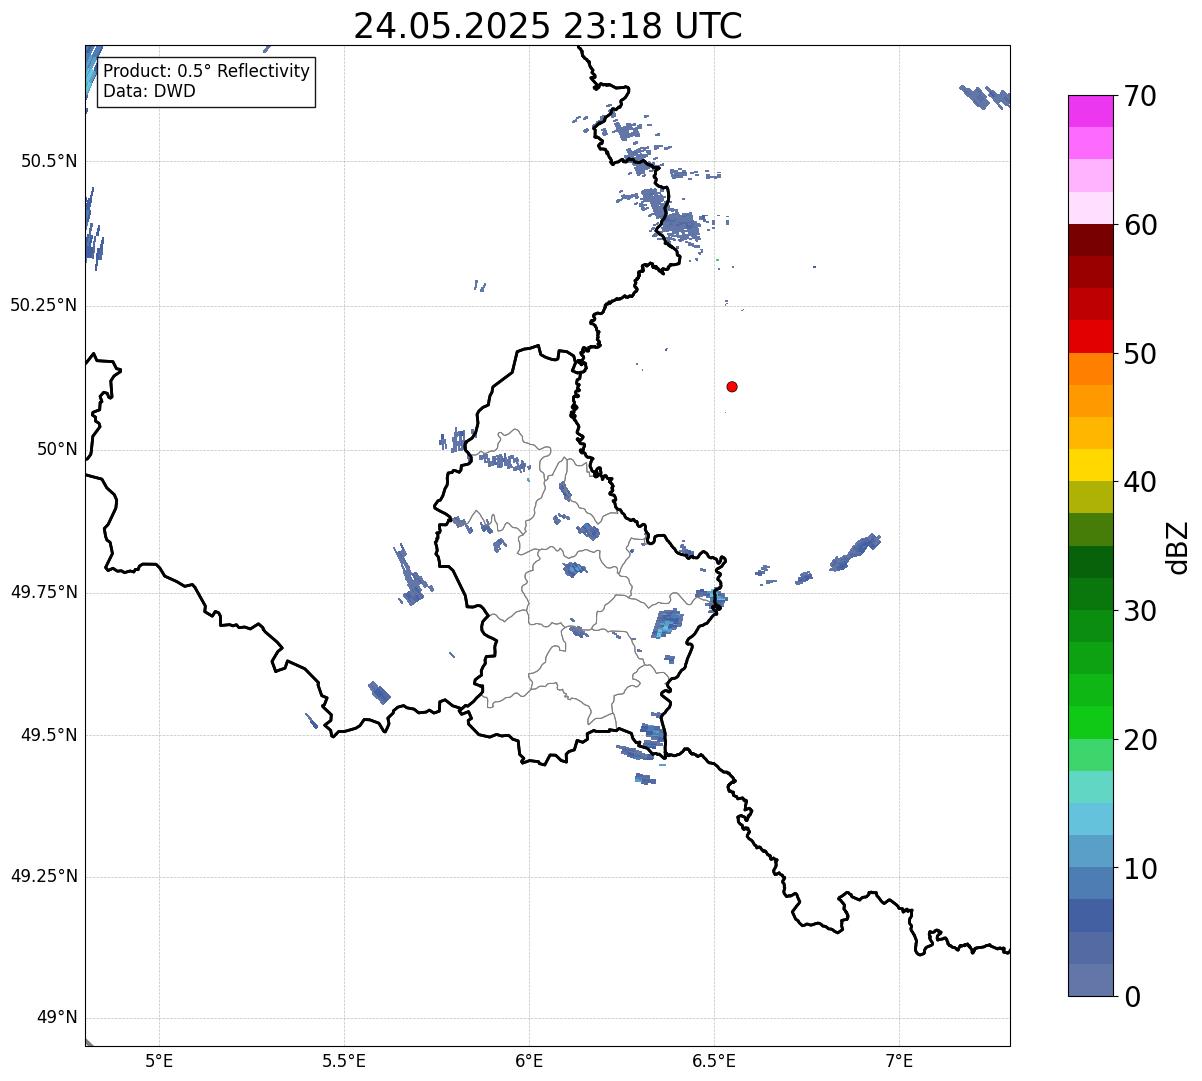Click the 49.5°N latitude label
Image resolution: width=1202 pixels, height=1081 pixels.
tap(49, 735)
